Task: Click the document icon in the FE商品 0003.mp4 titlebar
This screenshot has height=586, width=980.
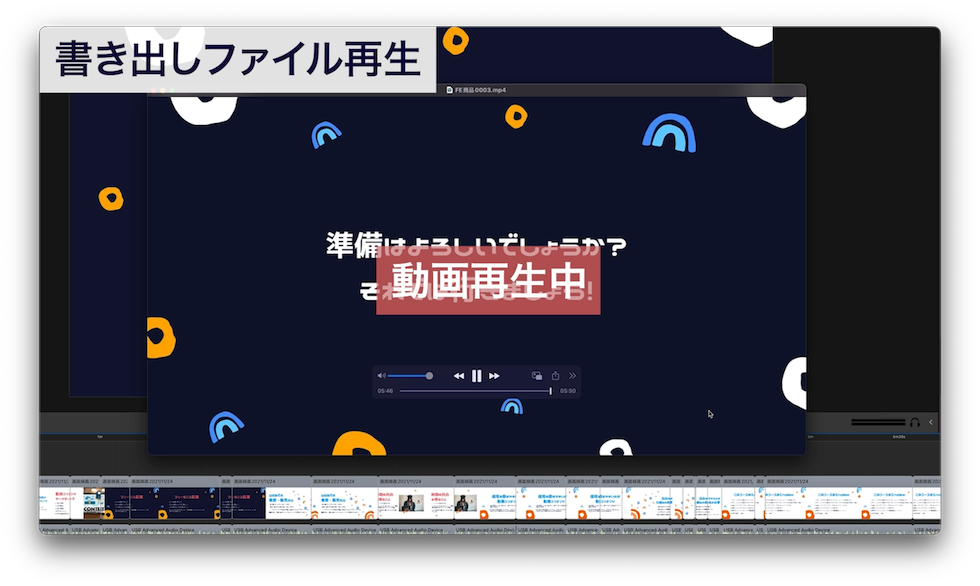Action: (x=449, y=89)
